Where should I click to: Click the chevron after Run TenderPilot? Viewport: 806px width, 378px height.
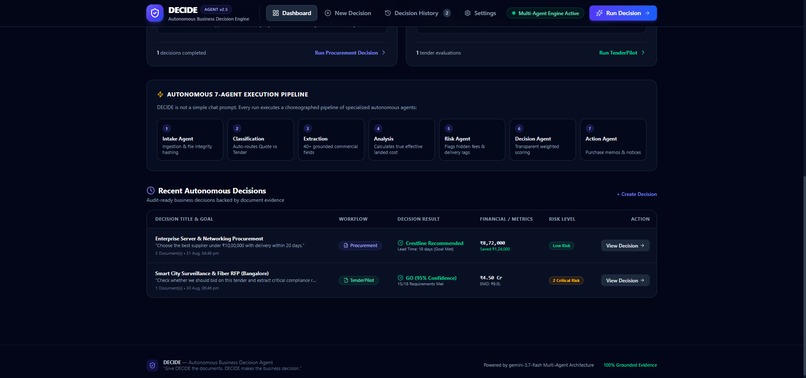coord(643,52)
